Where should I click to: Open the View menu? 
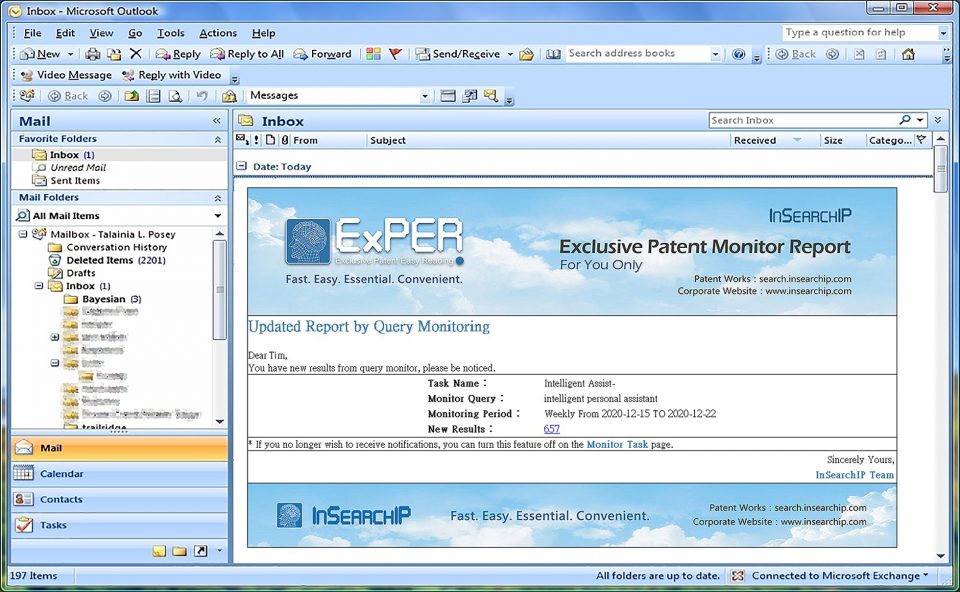pos(101,33)
